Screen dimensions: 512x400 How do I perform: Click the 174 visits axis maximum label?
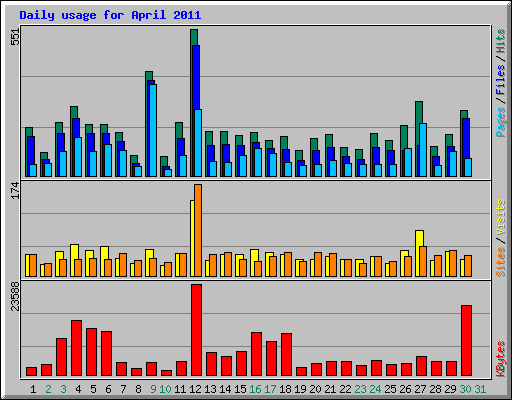(15, 191)
